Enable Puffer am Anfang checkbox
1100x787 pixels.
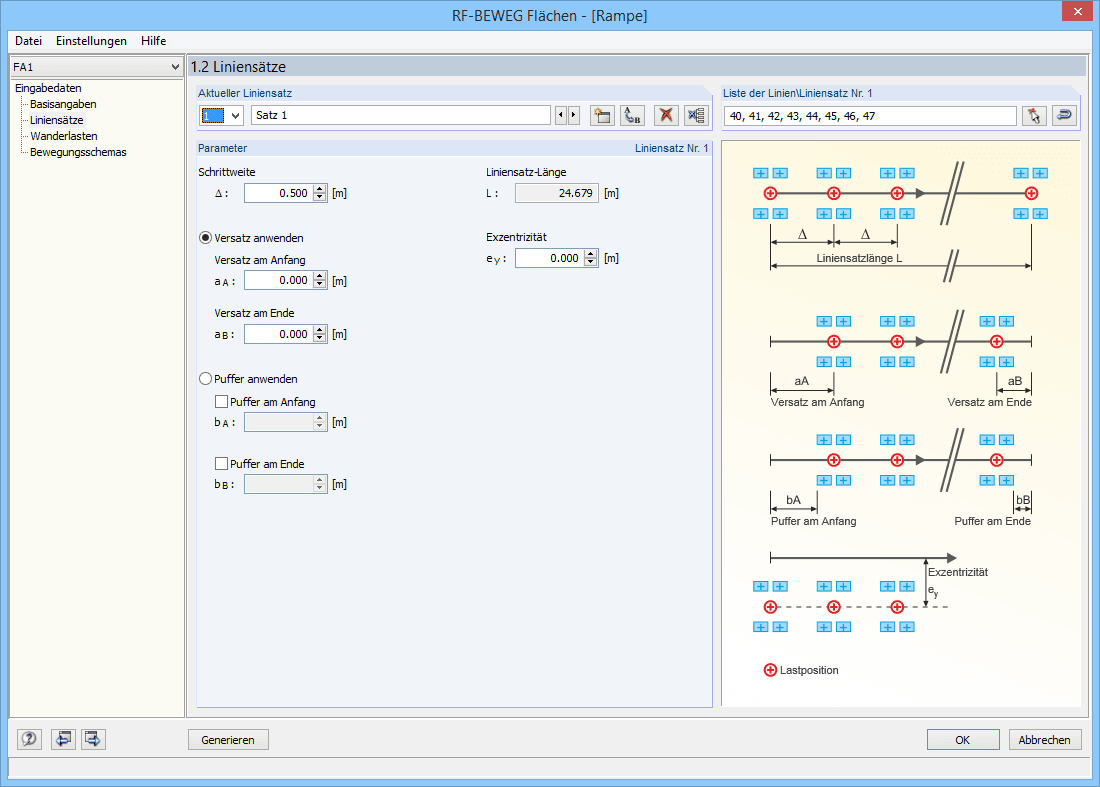click(221, 402)
